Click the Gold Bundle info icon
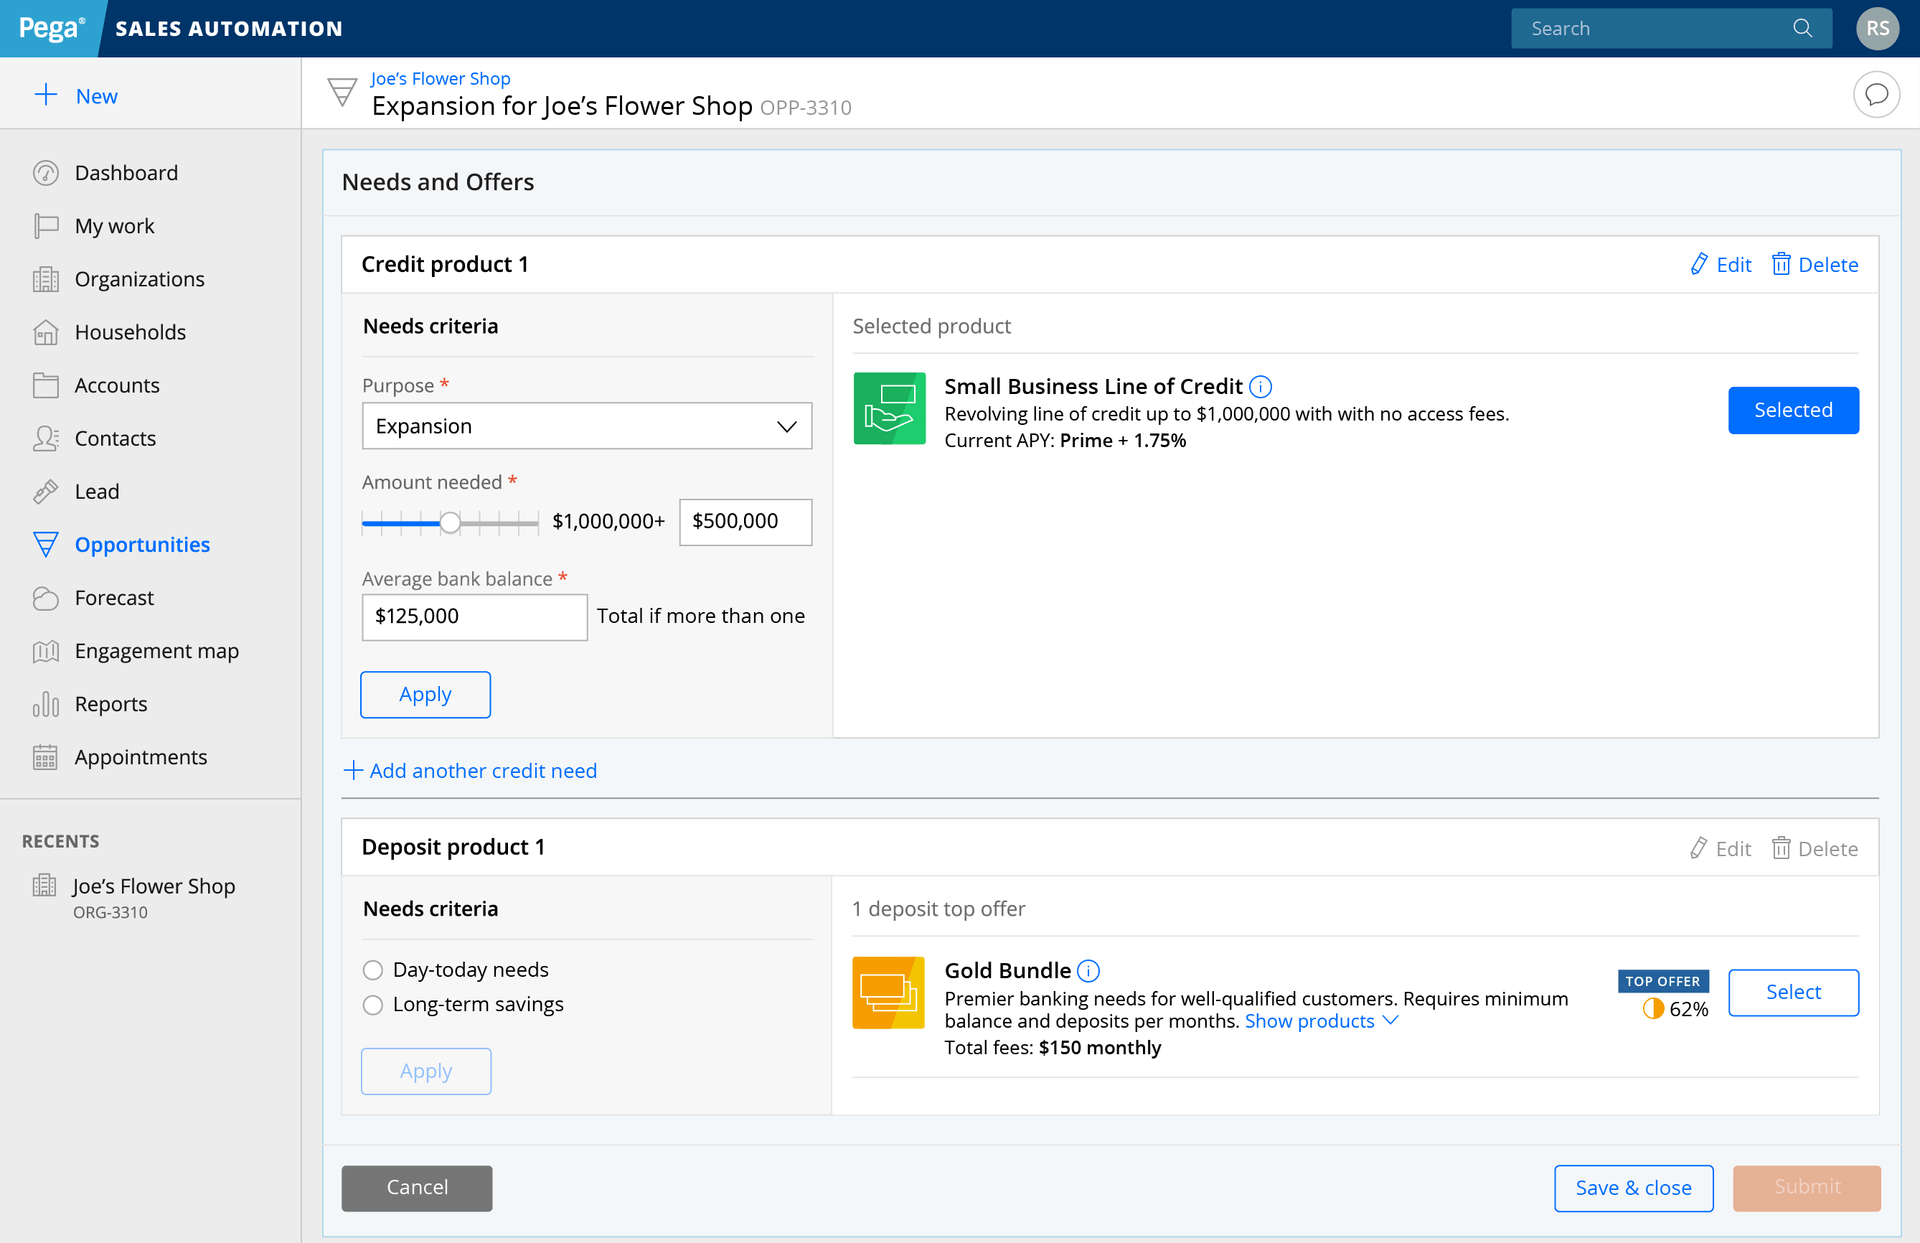Viewport: 1920px width, 1243px height. click(1089, 971)
